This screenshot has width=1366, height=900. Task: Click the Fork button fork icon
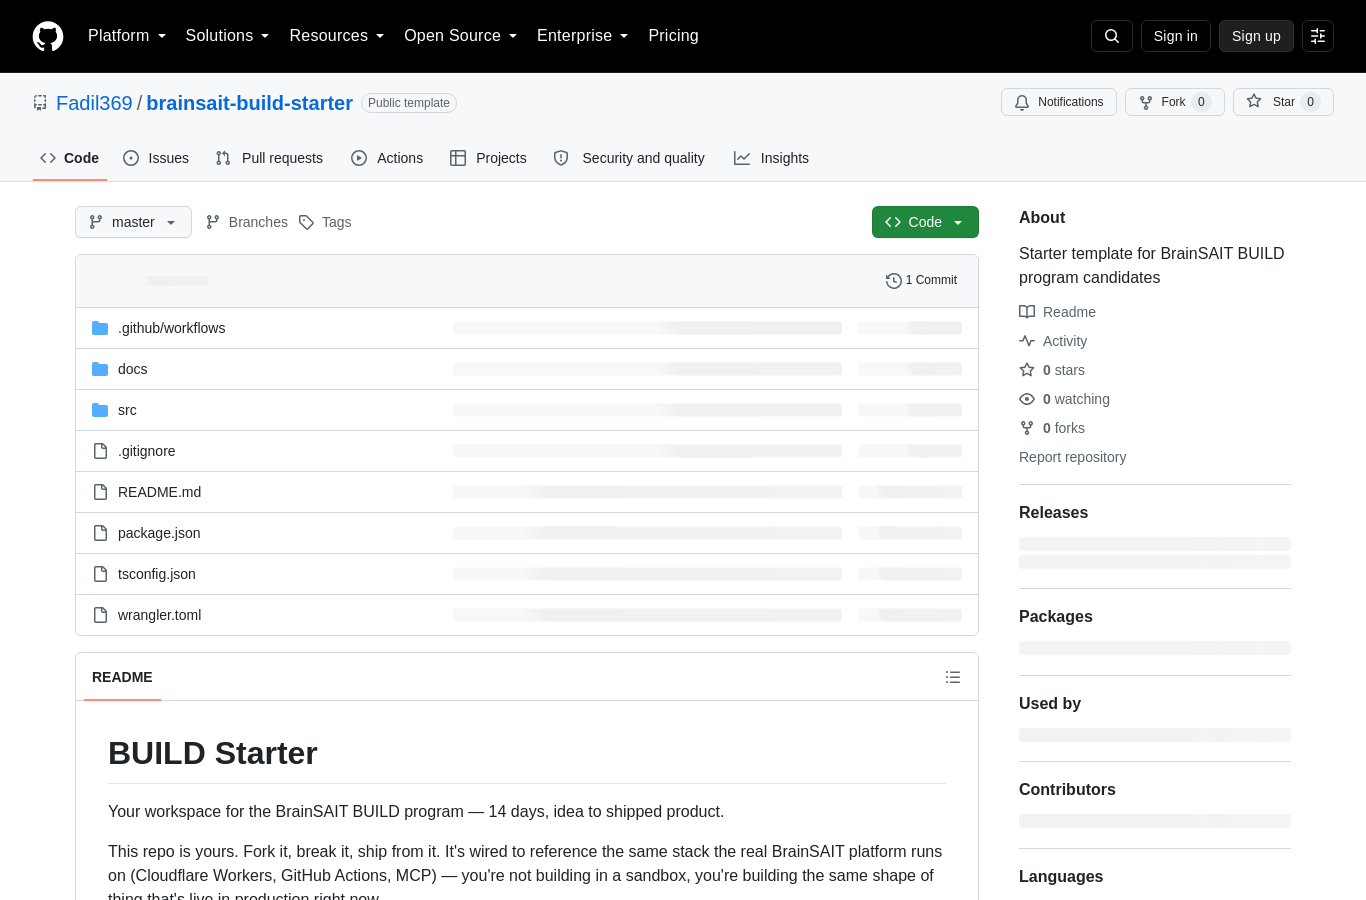point(1146,102)
